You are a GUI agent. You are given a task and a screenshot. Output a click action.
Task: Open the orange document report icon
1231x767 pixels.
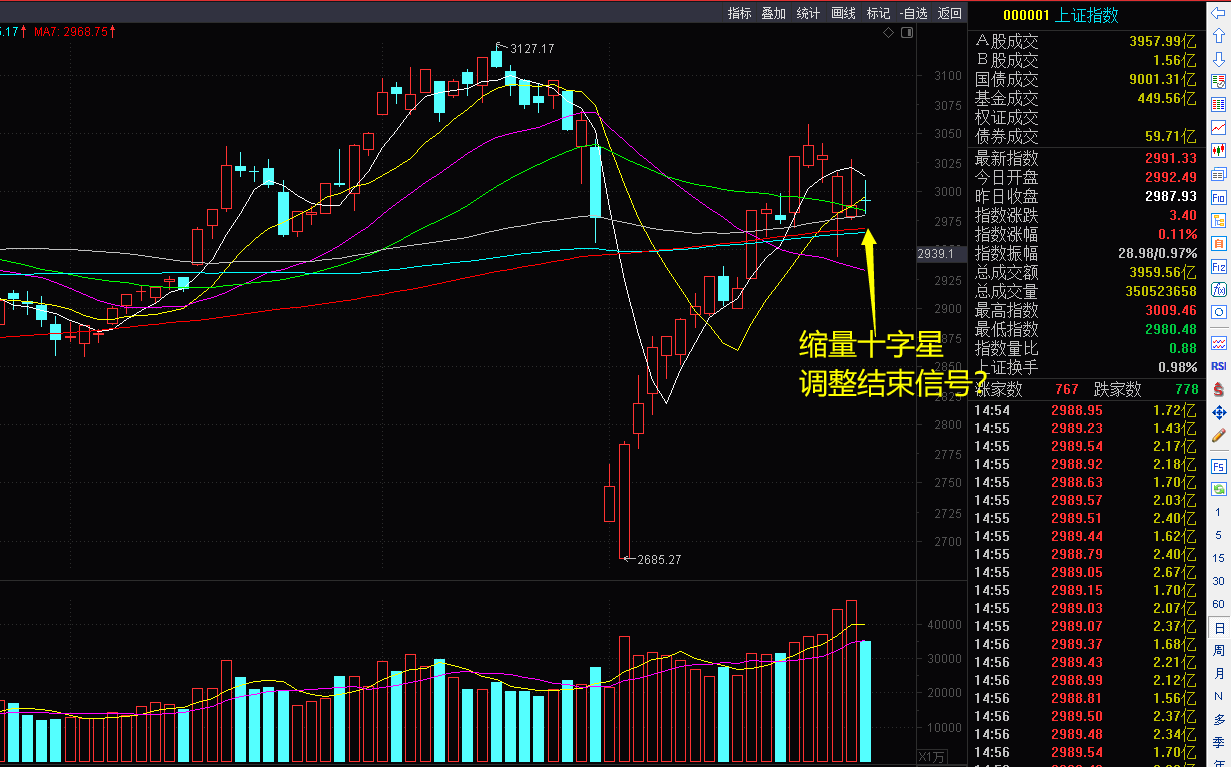tap(1218, 243)
